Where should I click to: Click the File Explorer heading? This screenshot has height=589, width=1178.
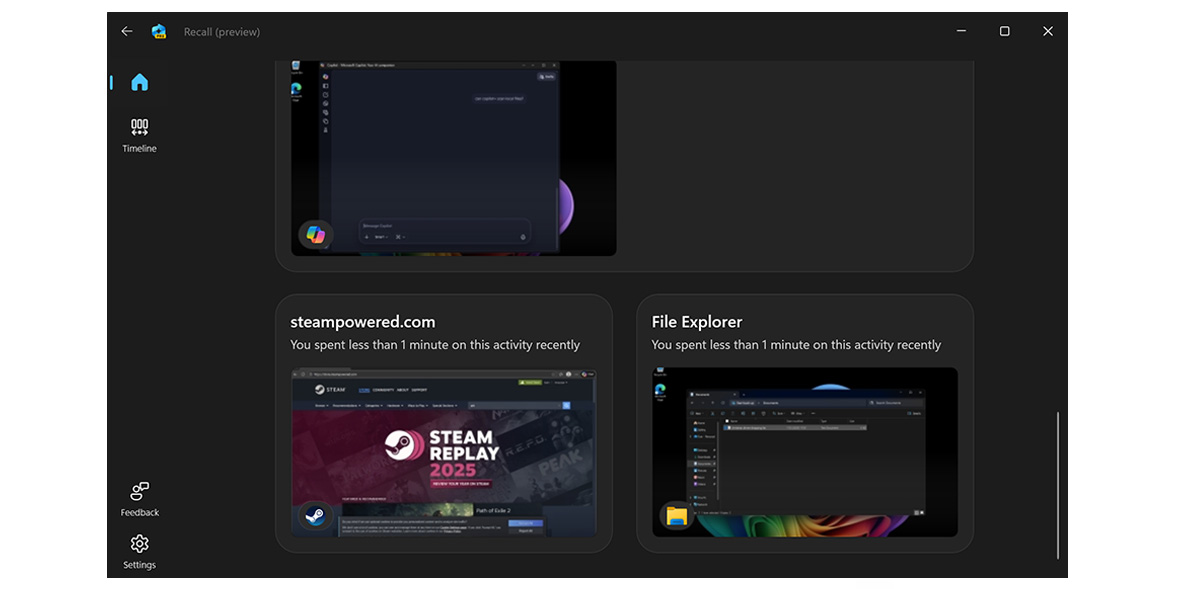pos(696,321)
